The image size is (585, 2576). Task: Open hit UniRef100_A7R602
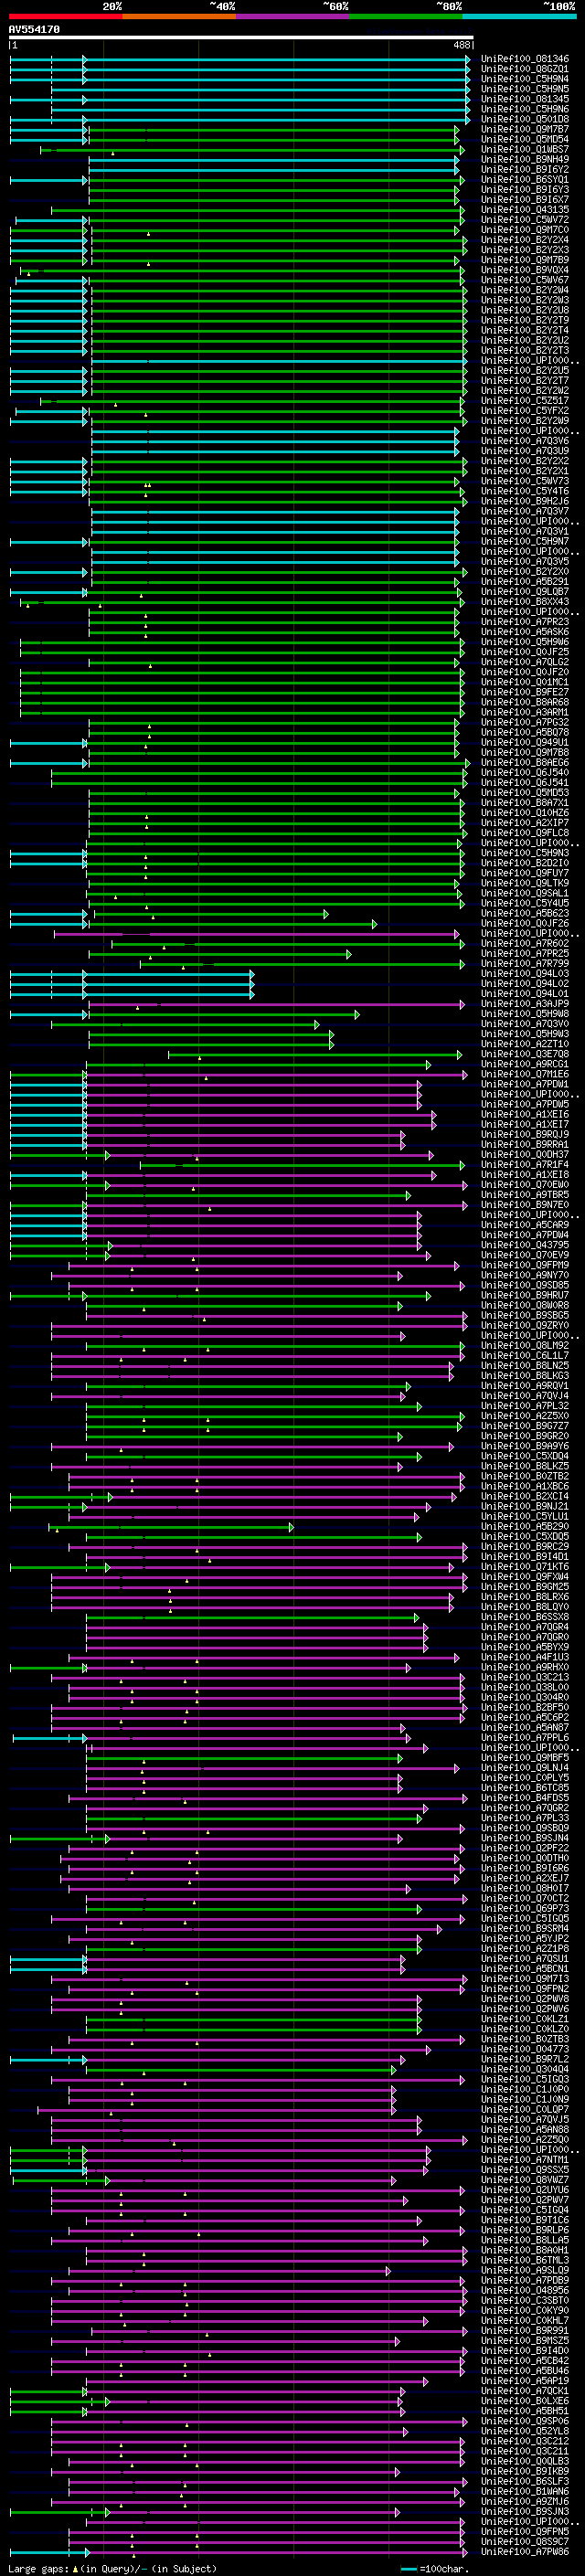click(x=525, y=944)
